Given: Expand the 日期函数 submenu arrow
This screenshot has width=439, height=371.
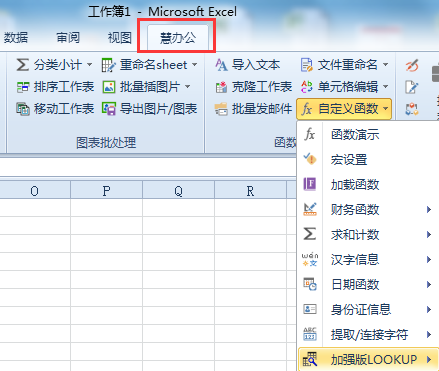Looking at the screenshot, I should coord(429,284).
